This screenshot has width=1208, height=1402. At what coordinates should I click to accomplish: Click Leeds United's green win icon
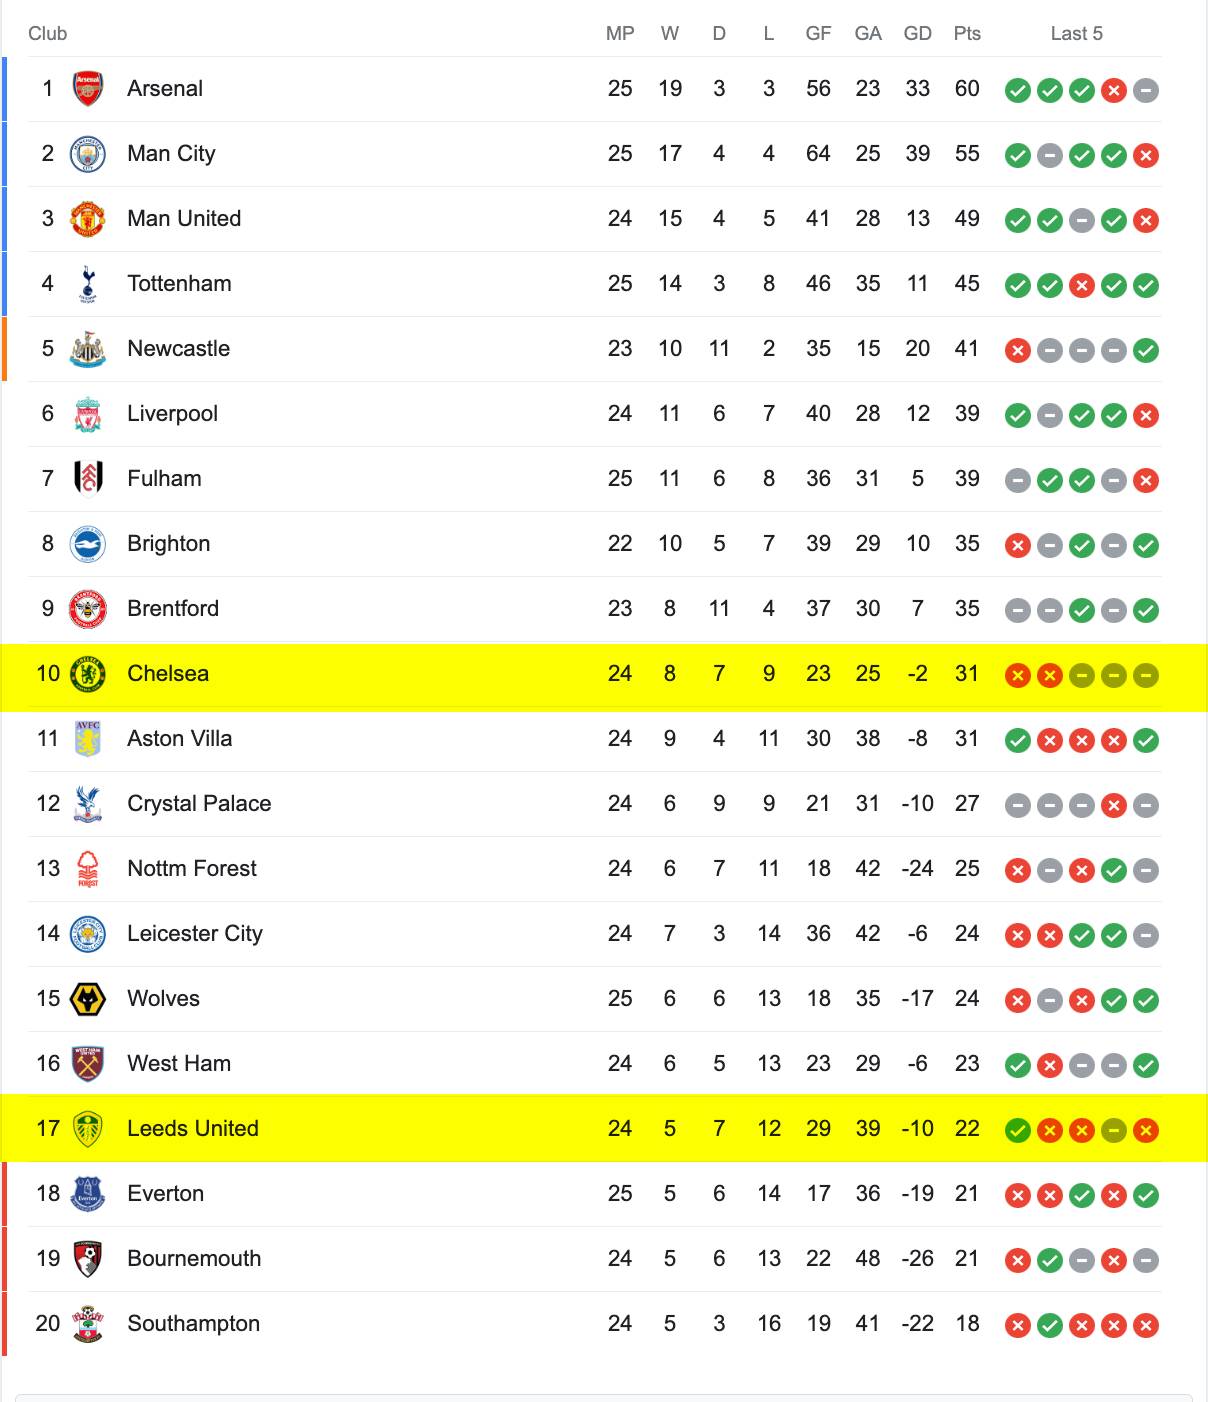point(1018,1131)
